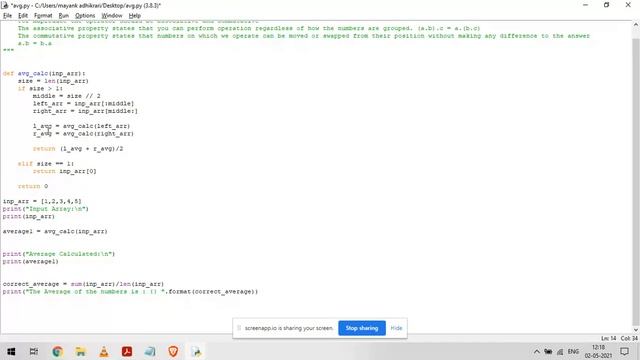Click the IDLE icon in the title bar

point(5,5)
